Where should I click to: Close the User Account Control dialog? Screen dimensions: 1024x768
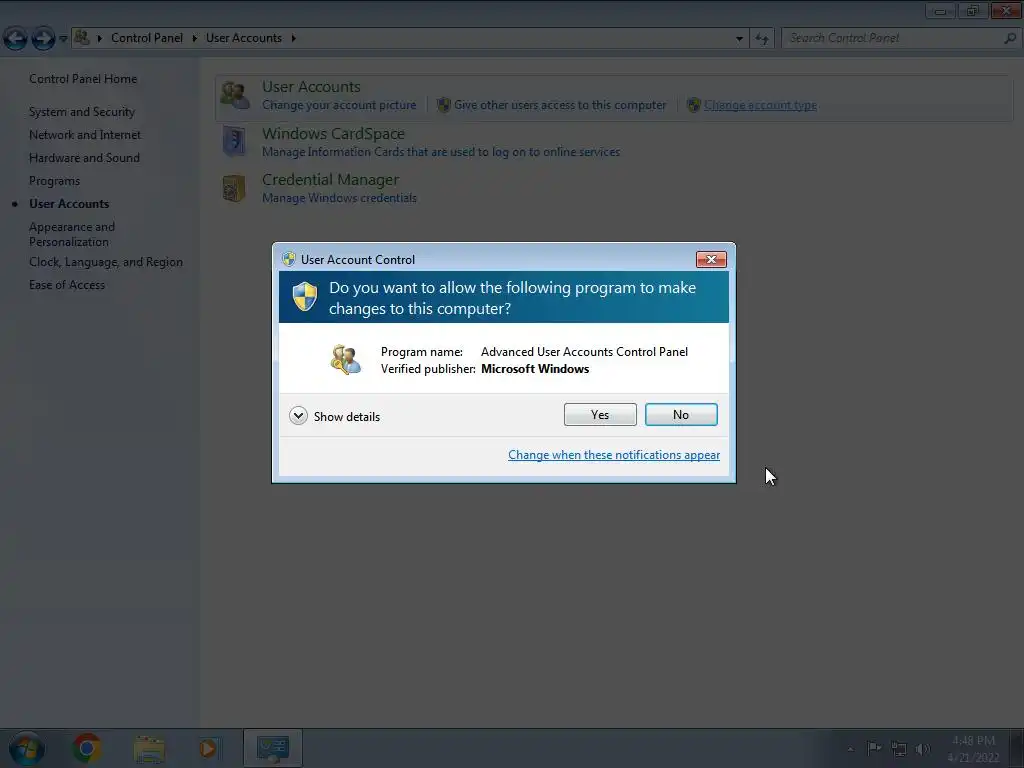(711, 259)
